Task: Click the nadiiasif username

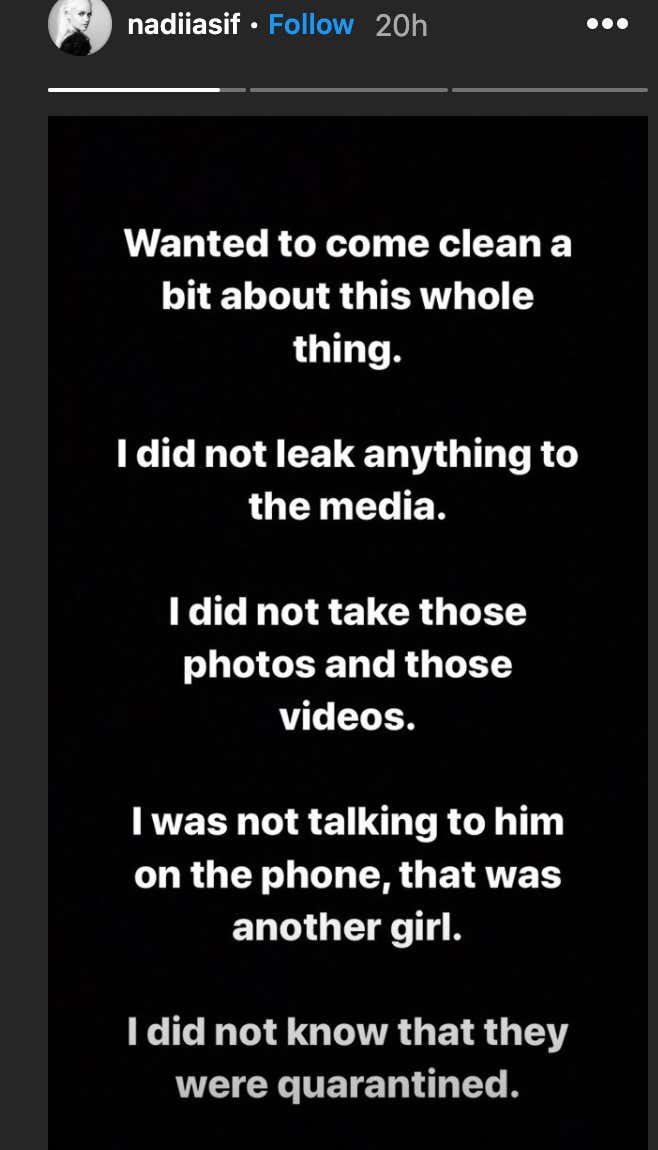Action: (183, 25)
